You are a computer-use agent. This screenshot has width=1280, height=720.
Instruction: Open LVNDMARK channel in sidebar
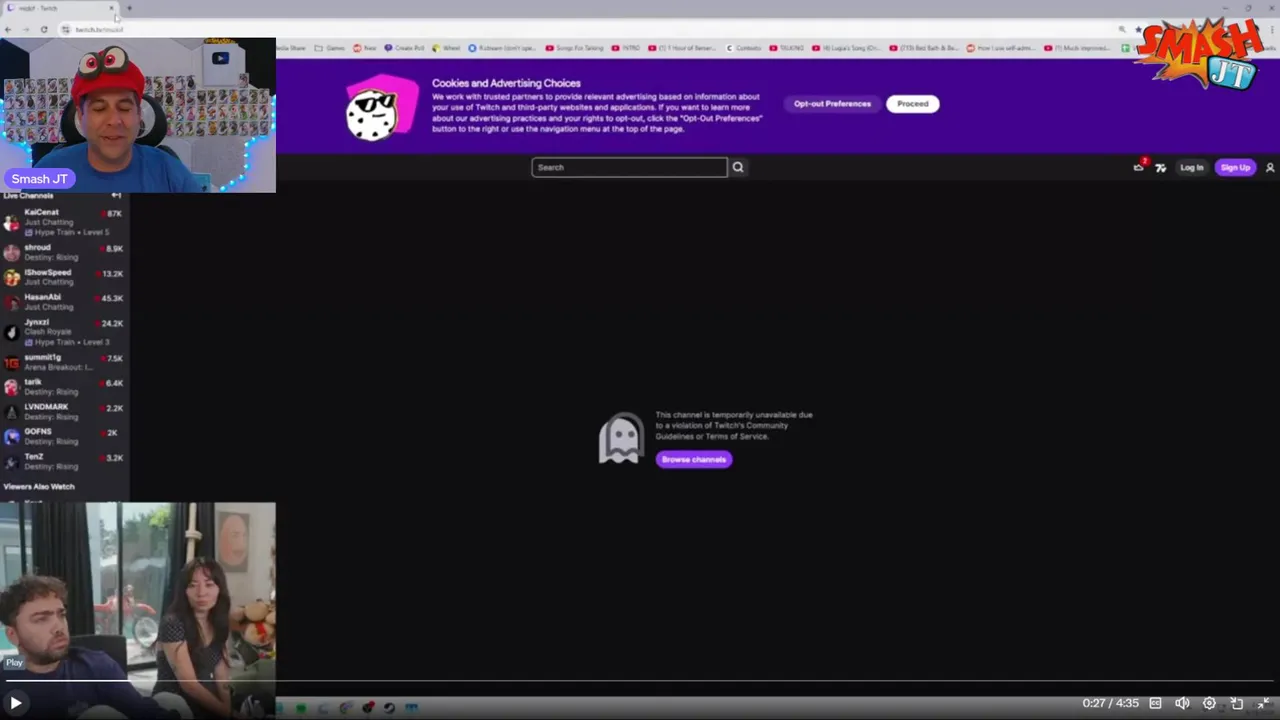pos(65,412)
